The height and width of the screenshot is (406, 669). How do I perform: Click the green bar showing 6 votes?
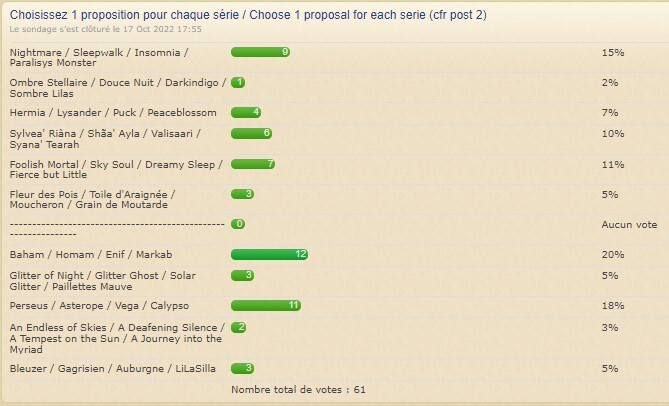(x=251, y=133)
